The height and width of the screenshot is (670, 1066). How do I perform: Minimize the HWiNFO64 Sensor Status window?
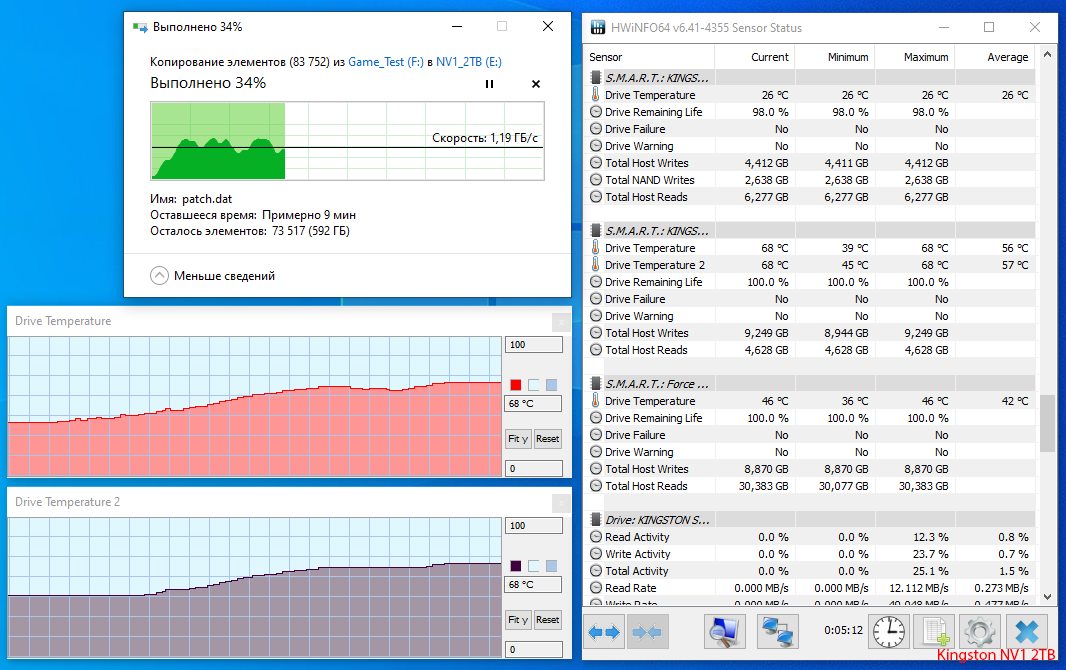(944, 27)
